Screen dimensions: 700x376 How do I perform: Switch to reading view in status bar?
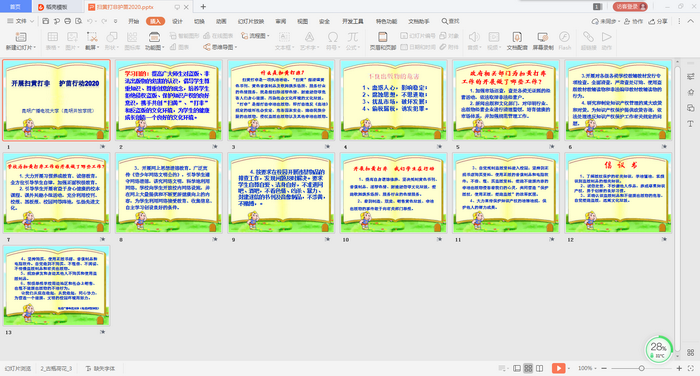tap(540, 368)
